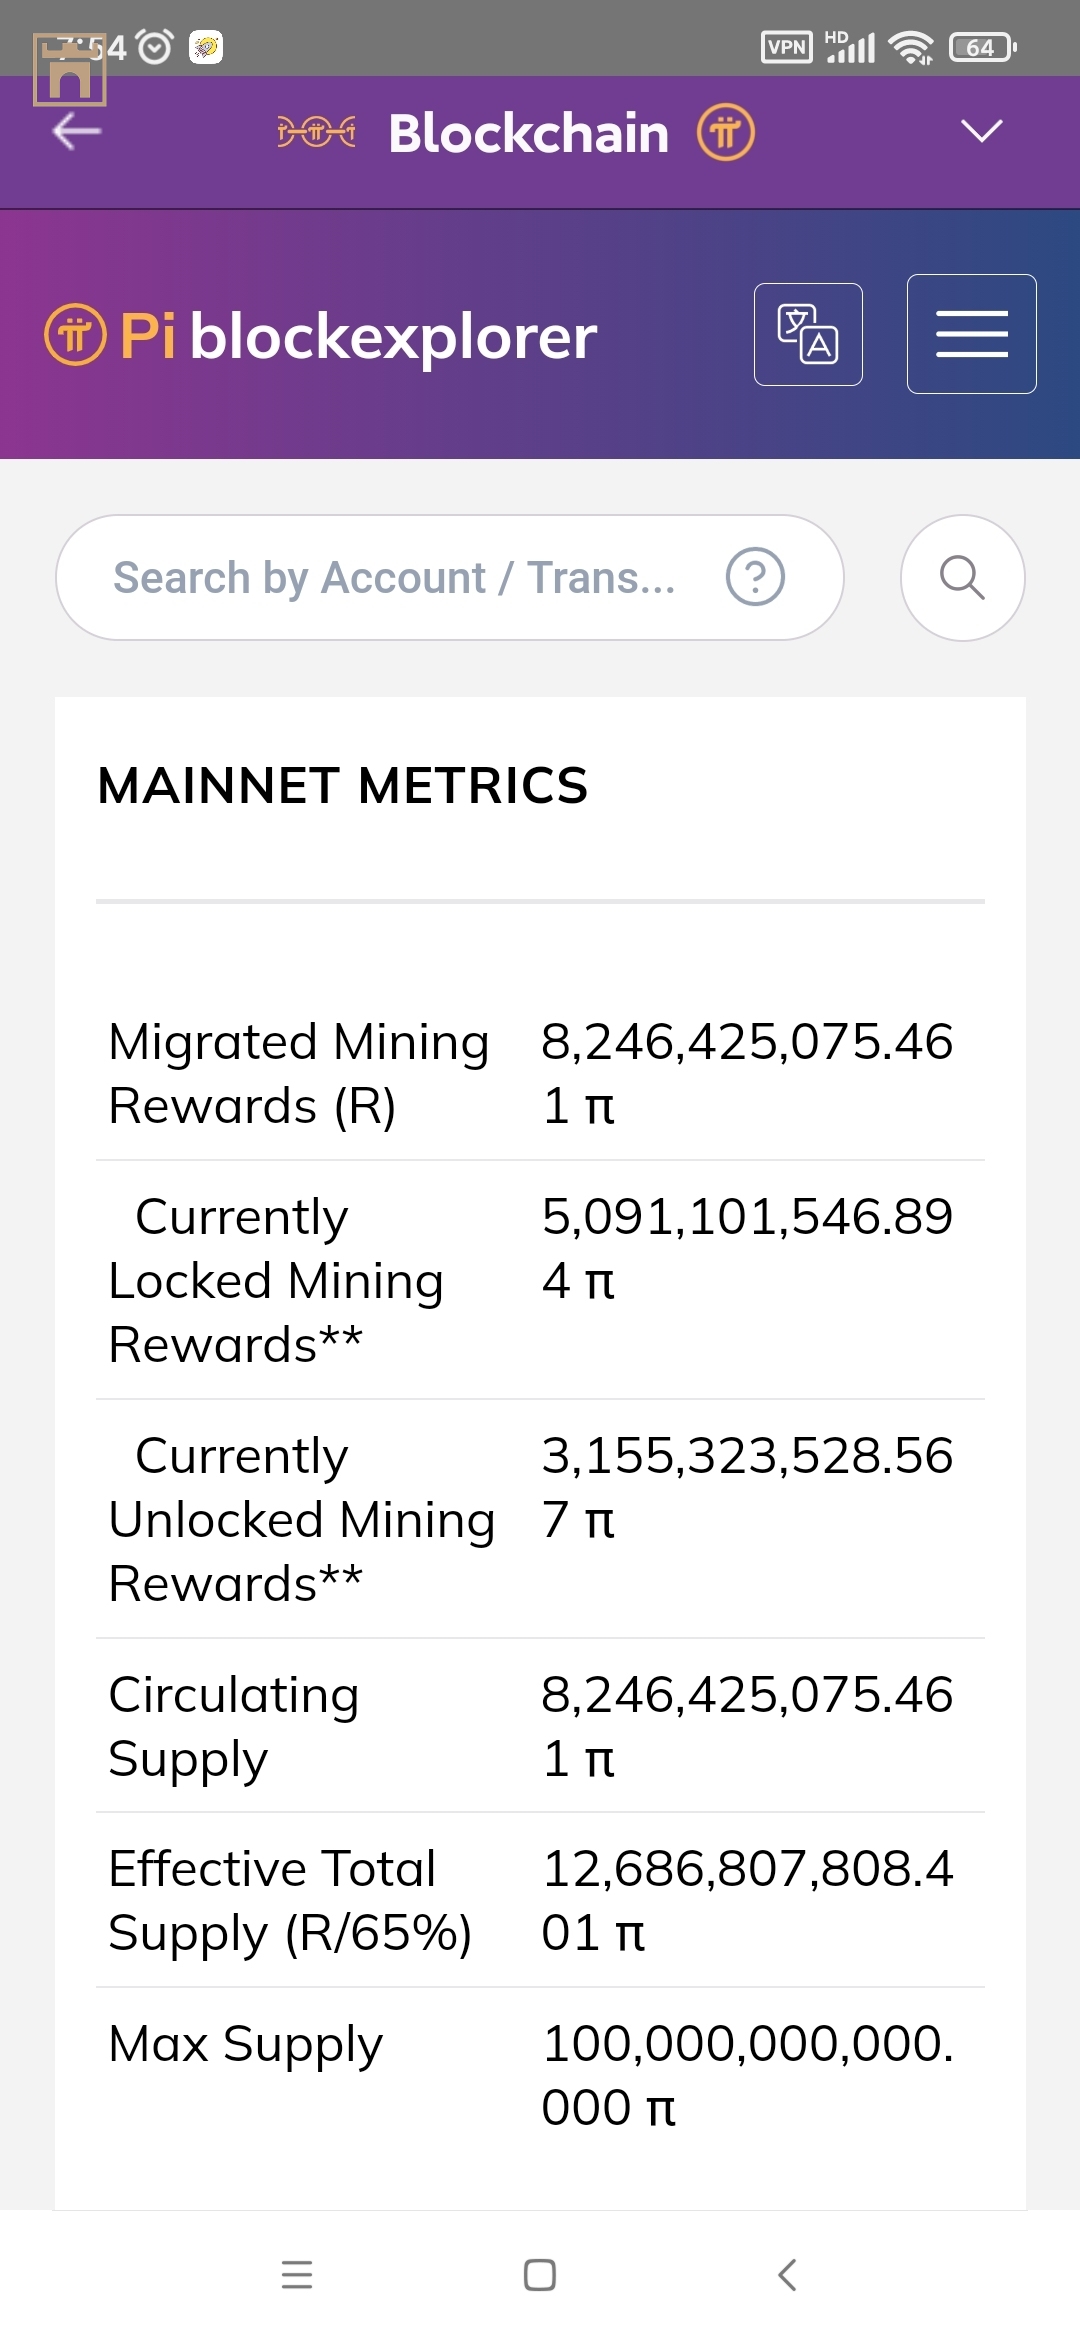Screen dimensions: 1080x2340
Task: Click the Pi coin icon beside Blockchain
Action: pyautogui.click(x=726, y=132)
